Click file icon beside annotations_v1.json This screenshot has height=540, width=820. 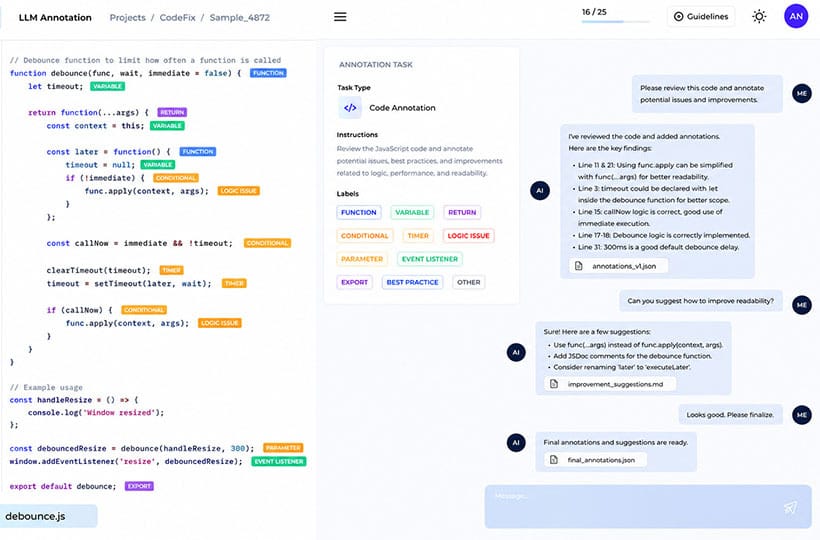tap(578, 266)
